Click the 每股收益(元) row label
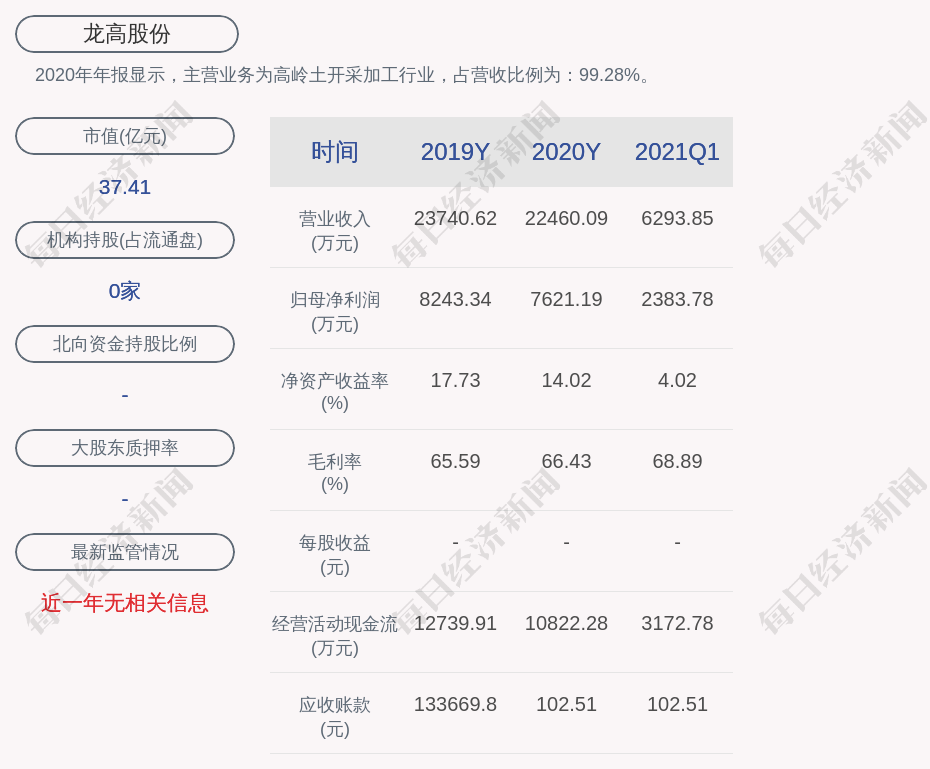Screen dimensions: 930x769 click(335, 554)
